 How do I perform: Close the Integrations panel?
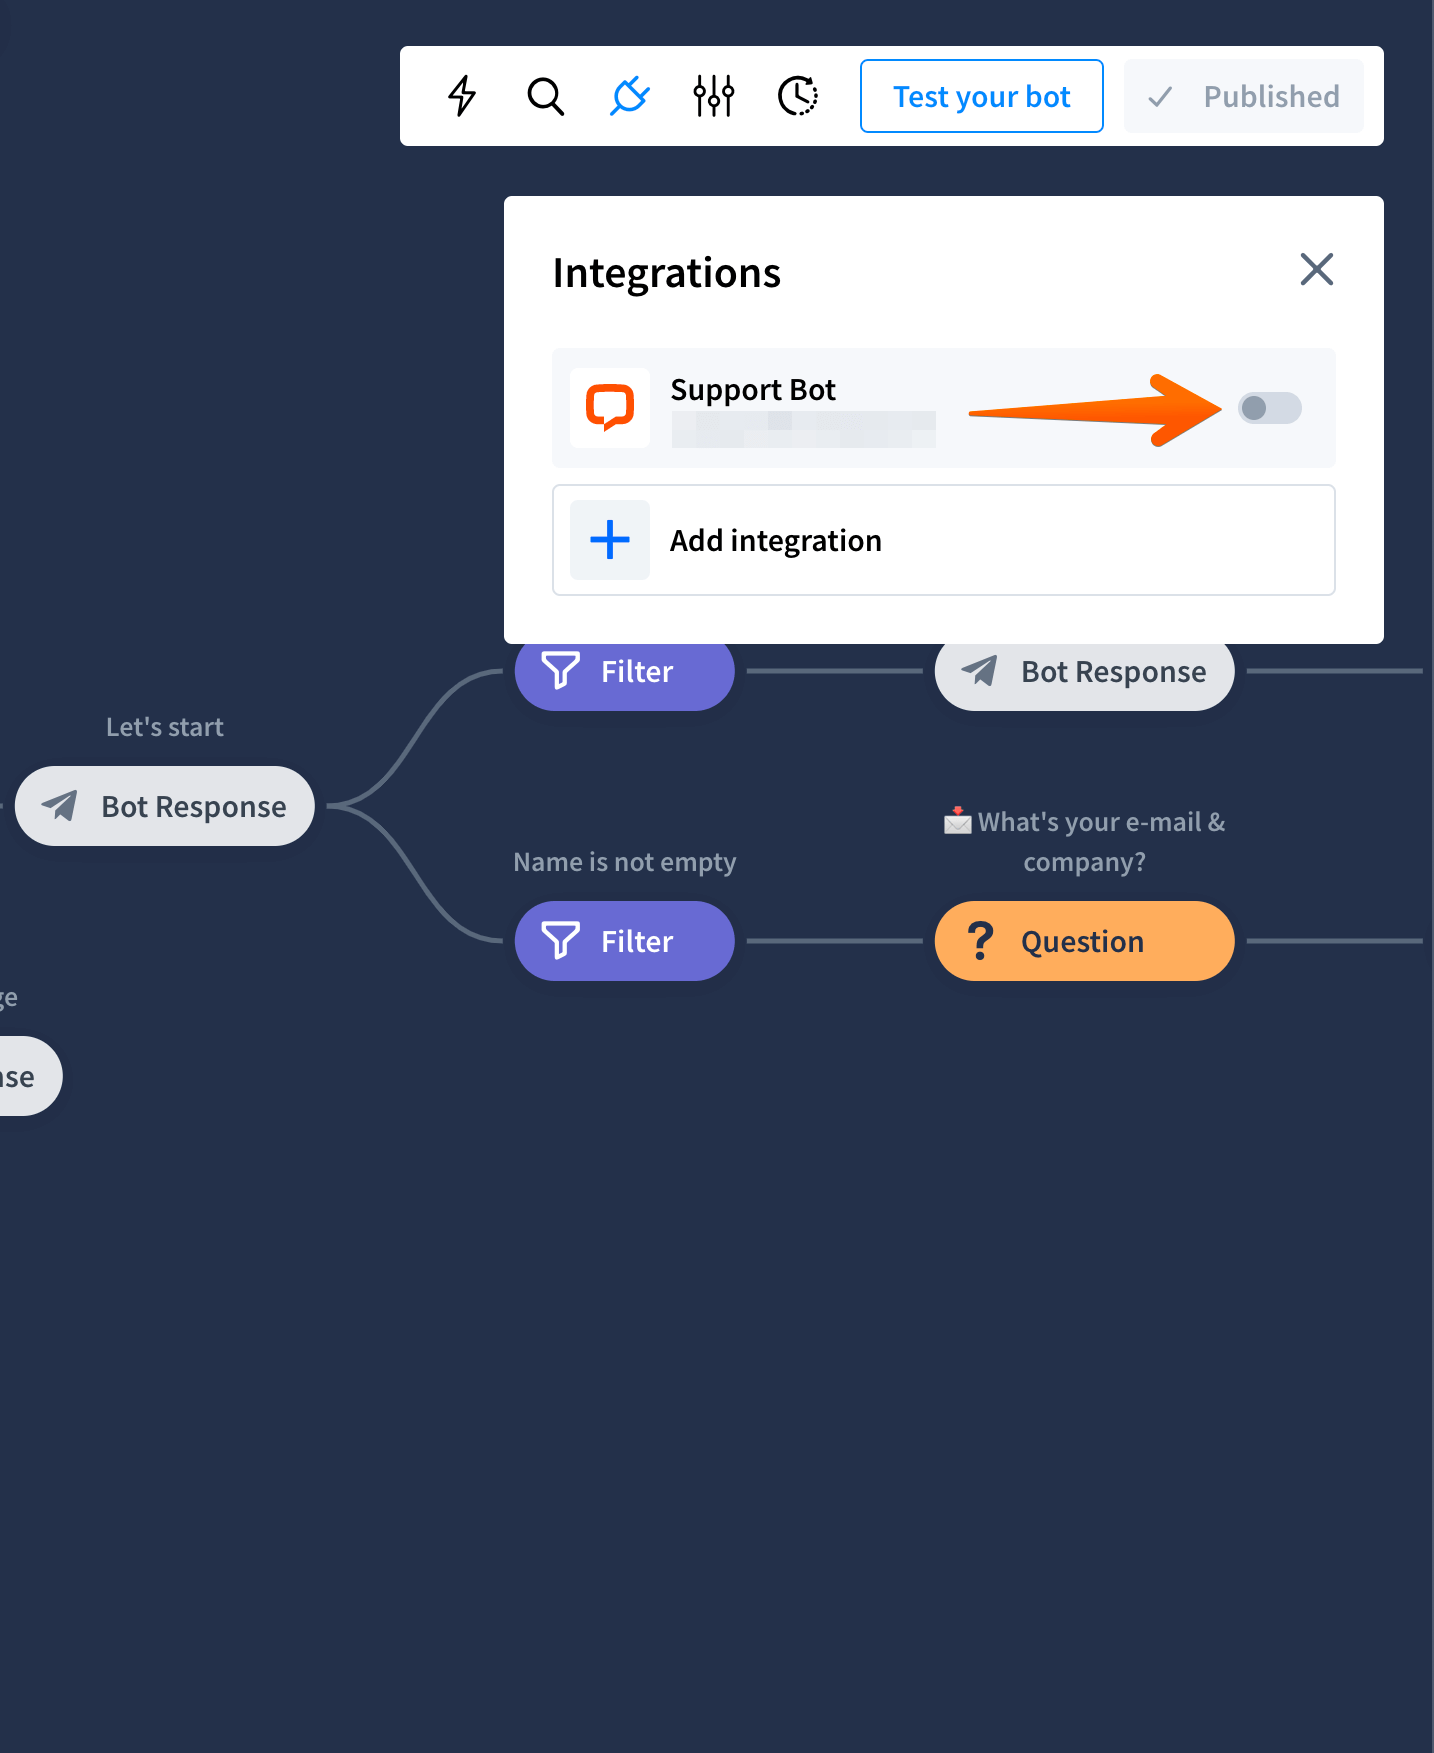(1317, 269)
